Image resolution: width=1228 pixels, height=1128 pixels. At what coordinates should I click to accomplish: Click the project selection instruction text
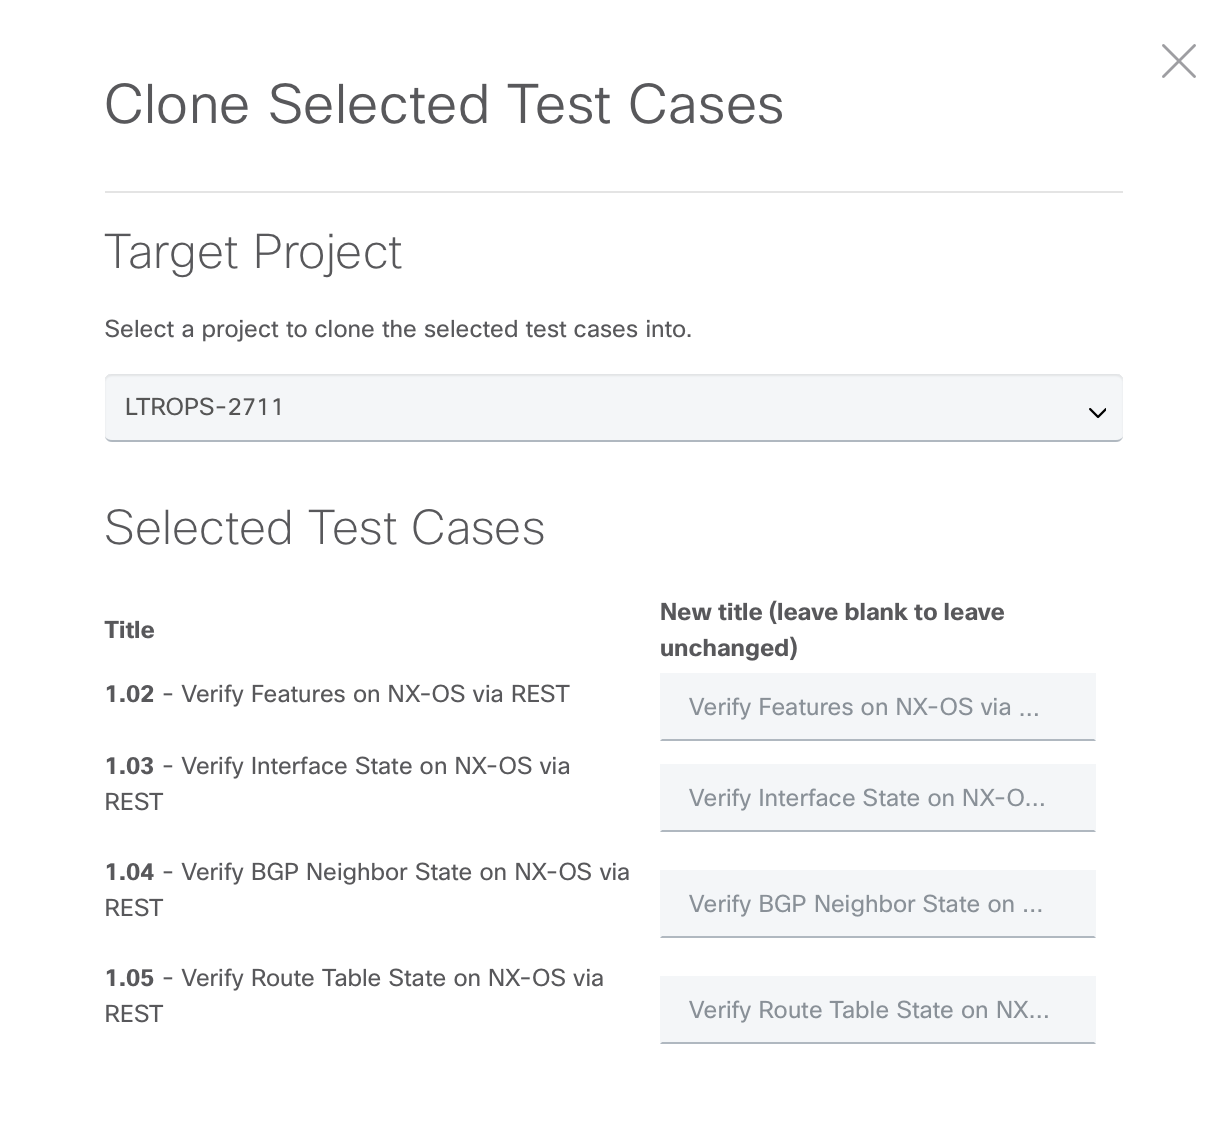(x=397, y=329)
